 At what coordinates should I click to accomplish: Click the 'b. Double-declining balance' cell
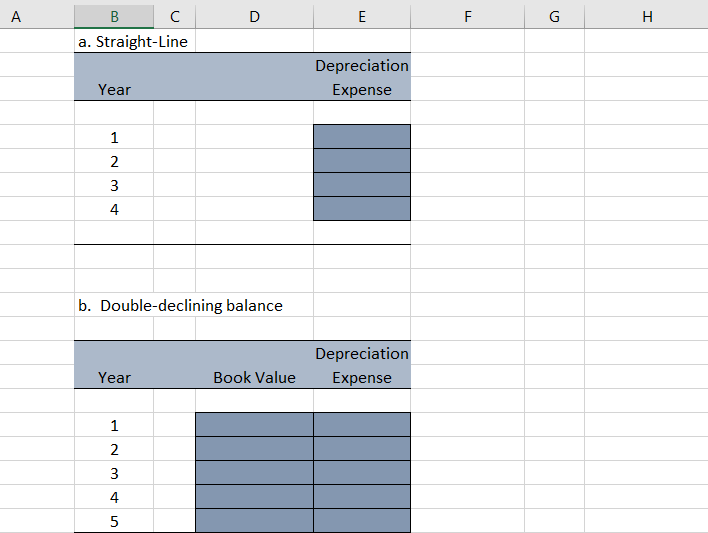(180, 306)
